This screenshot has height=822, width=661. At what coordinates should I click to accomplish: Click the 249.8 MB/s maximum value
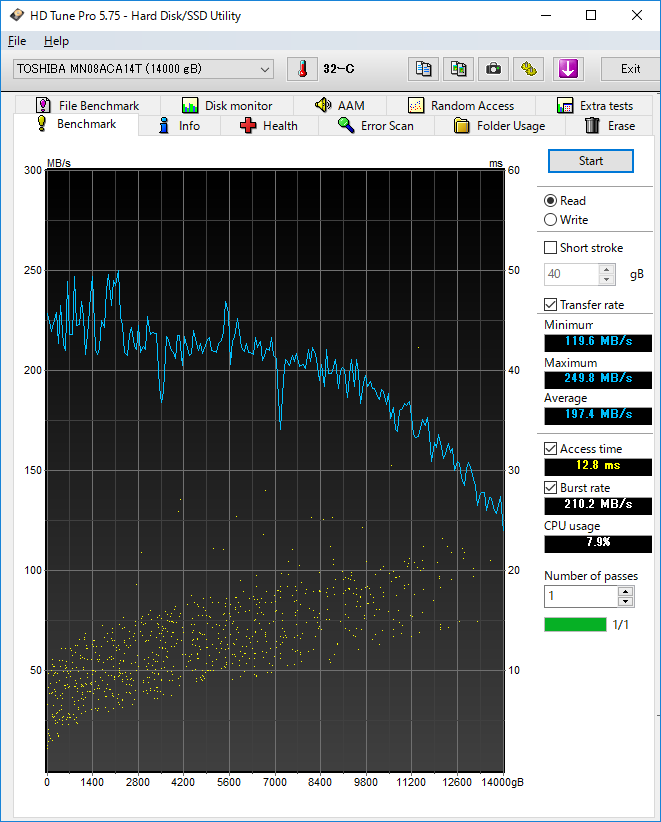coord(598,378)
